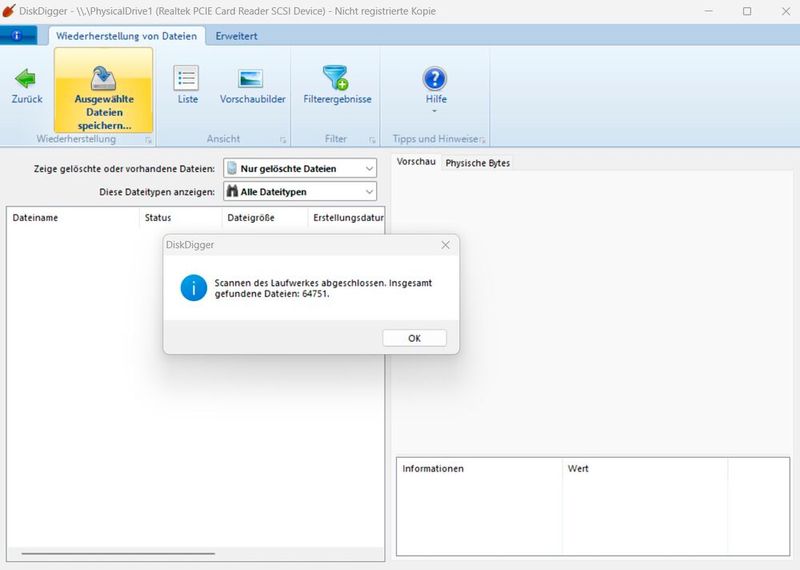Expand the Alle Dateitypen dropdown

pyautogui.click(x=369, y=191)
